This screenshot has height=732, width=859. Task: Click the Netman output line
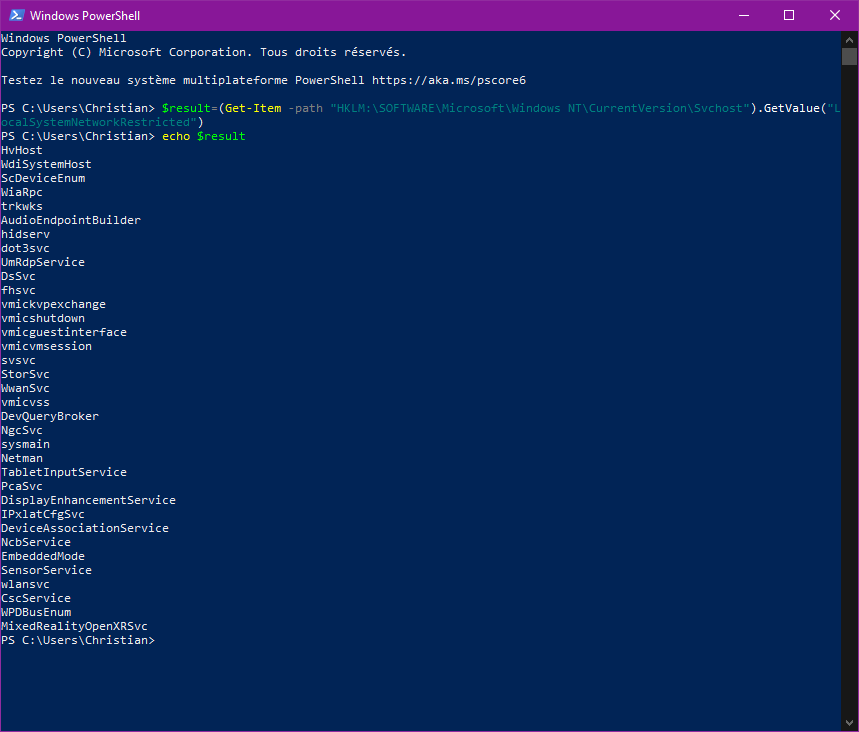pos(21,458)
